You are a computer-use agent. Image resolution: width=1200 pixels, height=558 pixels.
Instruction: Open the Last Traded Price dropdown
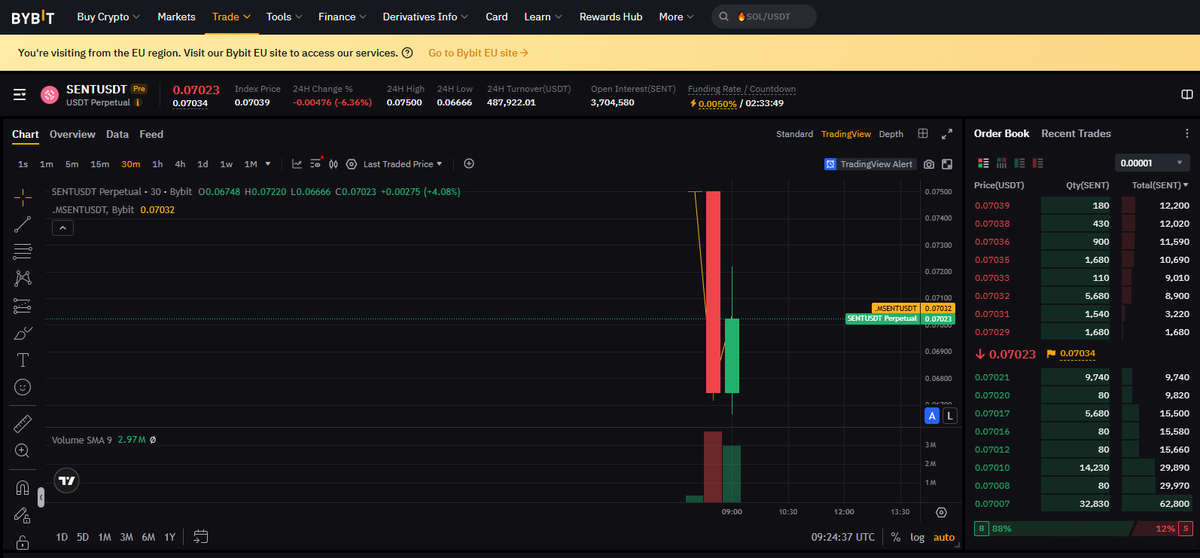402,164
